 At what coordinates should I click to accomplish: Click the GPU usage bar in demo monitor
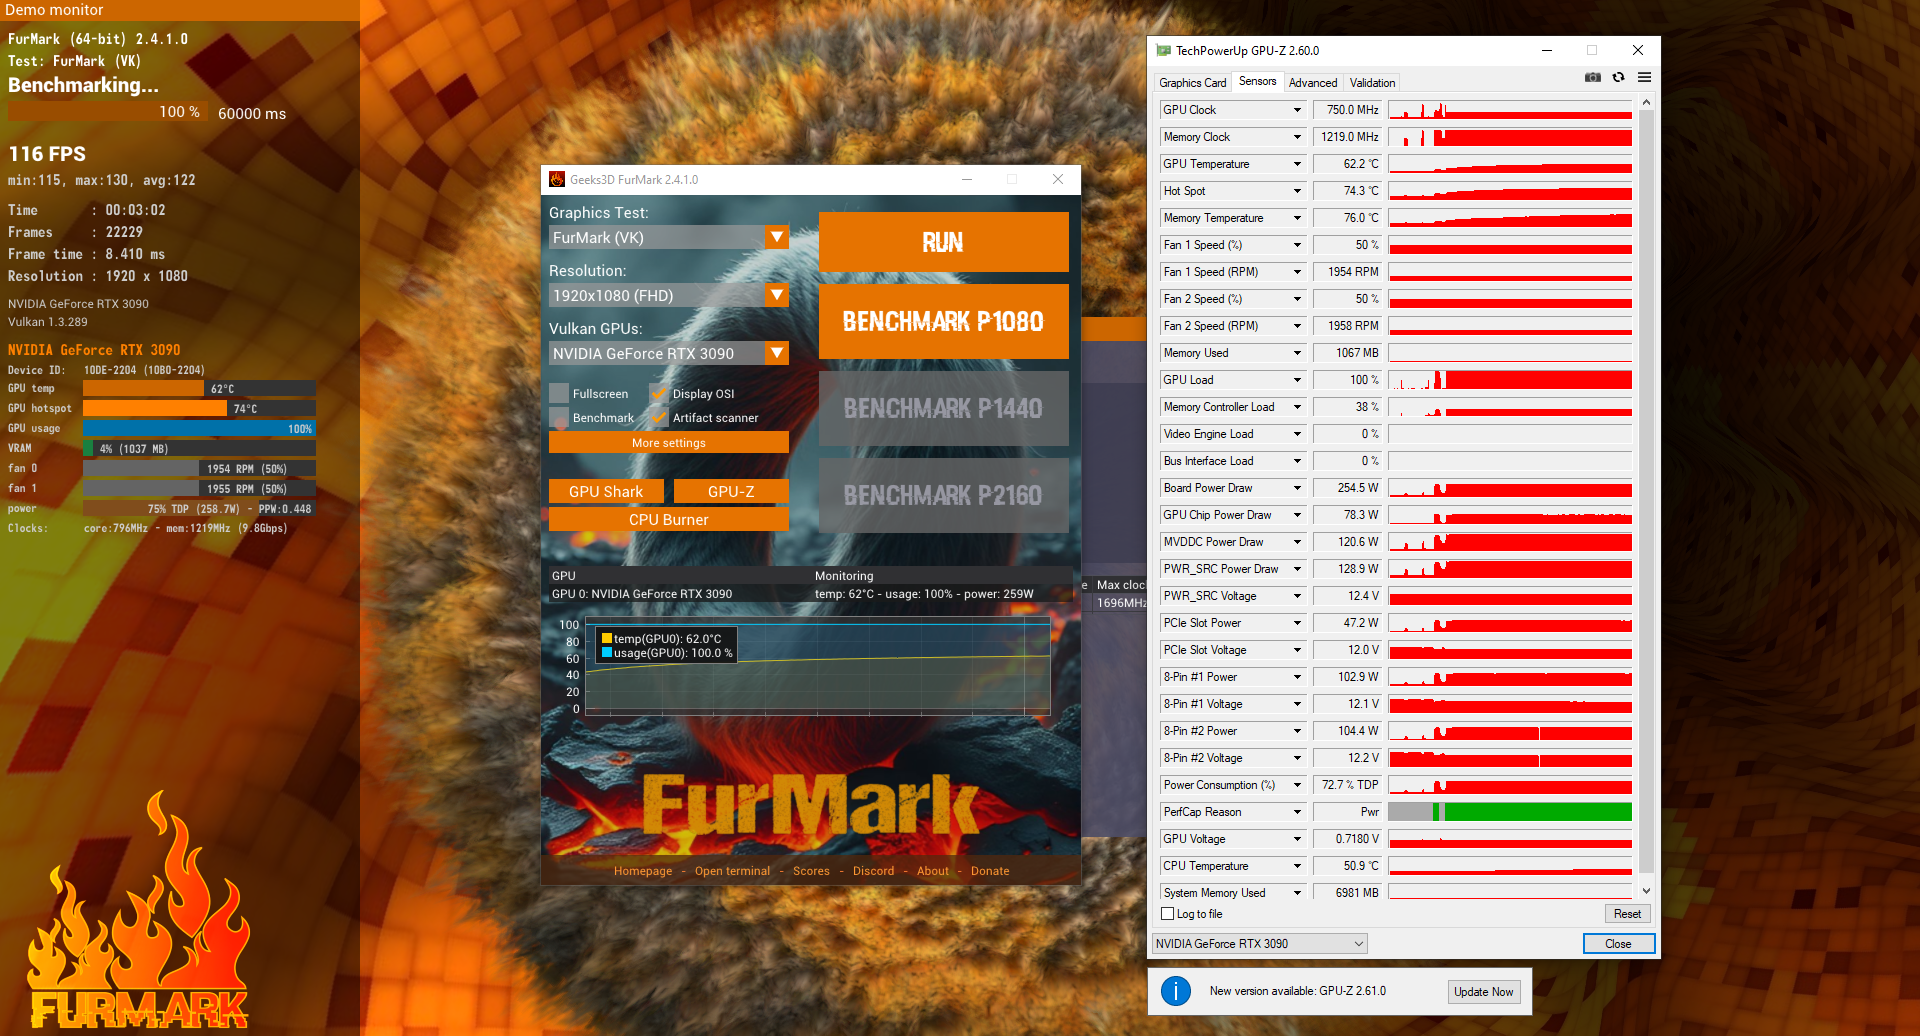pos(199,429)
